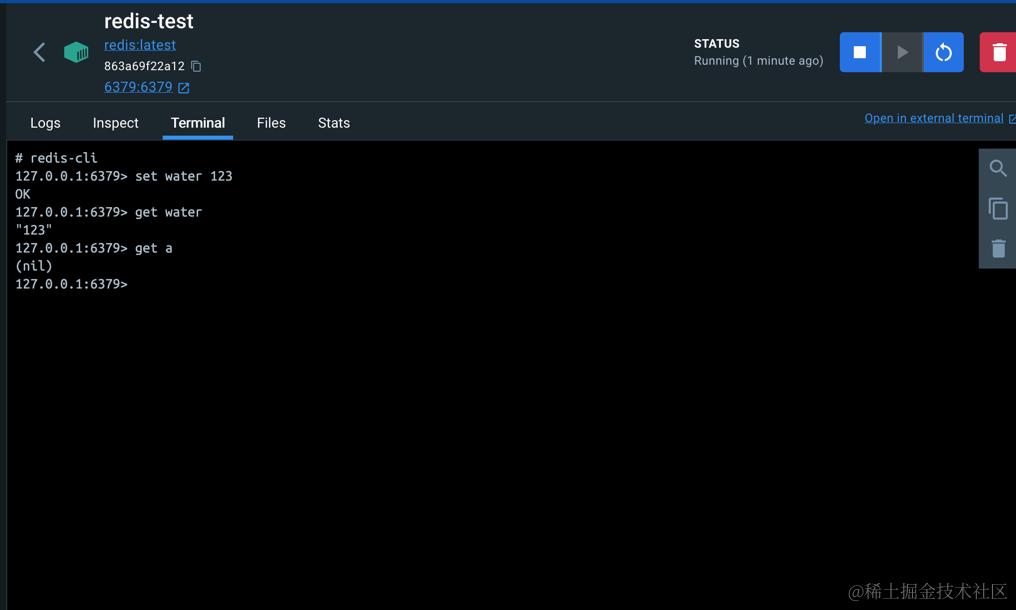
Task: Click the container ID text 863a69f22a12
Action: 144,66
